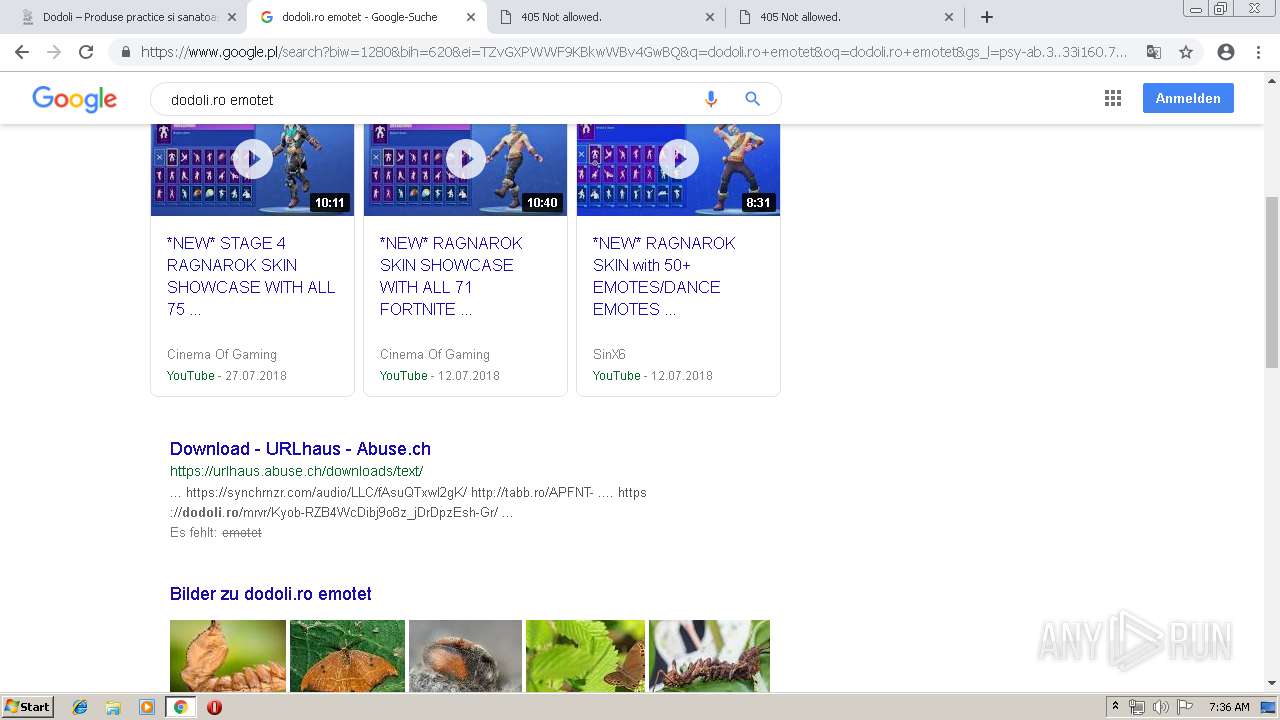Switch to first 405 Not allowed tab

click(605, 17)
